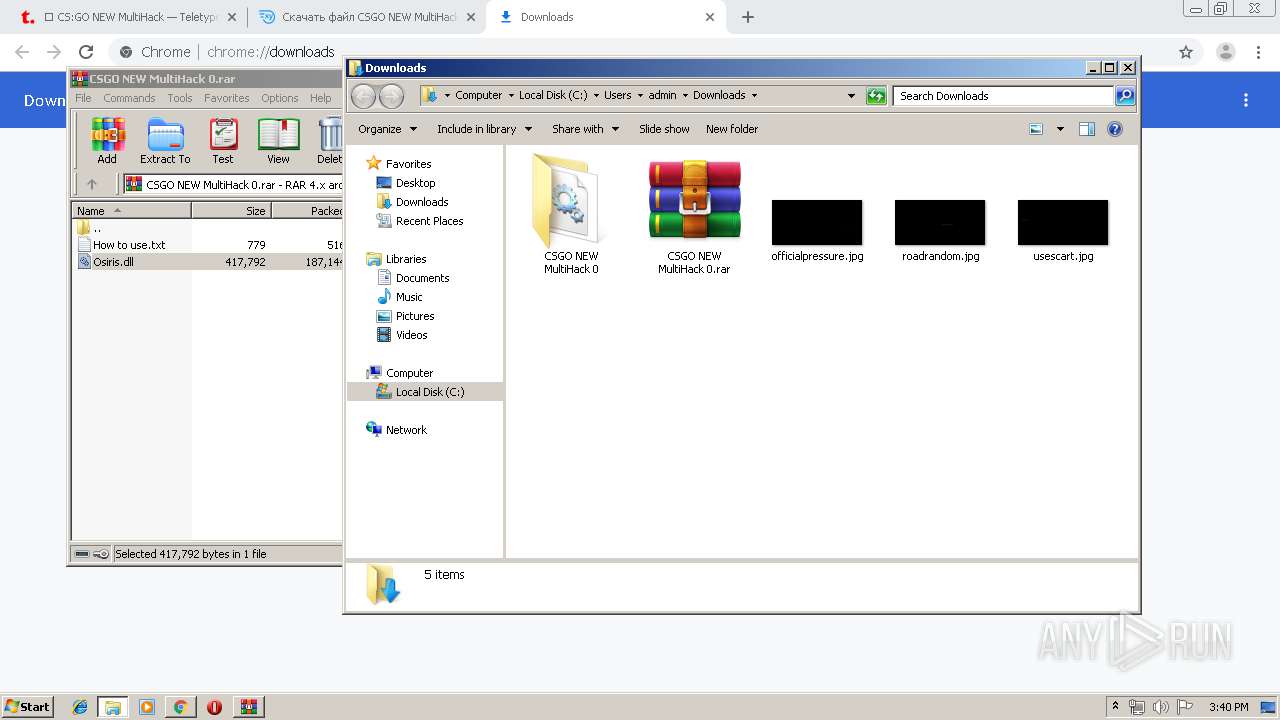The height and width of the screenshot is (720, 1280).
Task: Open Desktop under Favorites
Action: (x=415, y=183)
